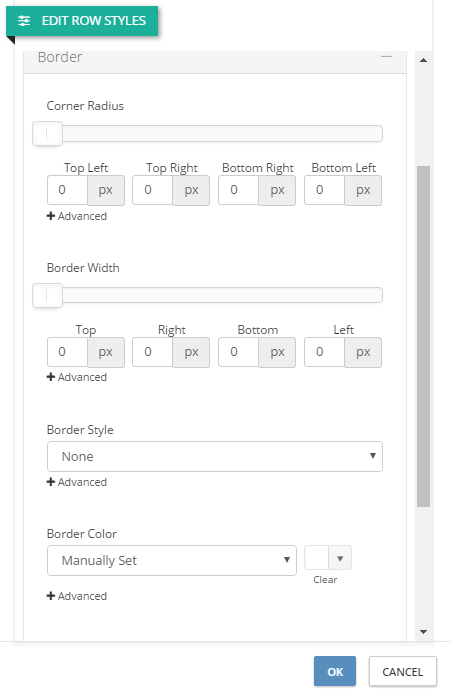Click the Top Left radius input field
This screenshot has height=692, width=455.
(x=68, y=192)
